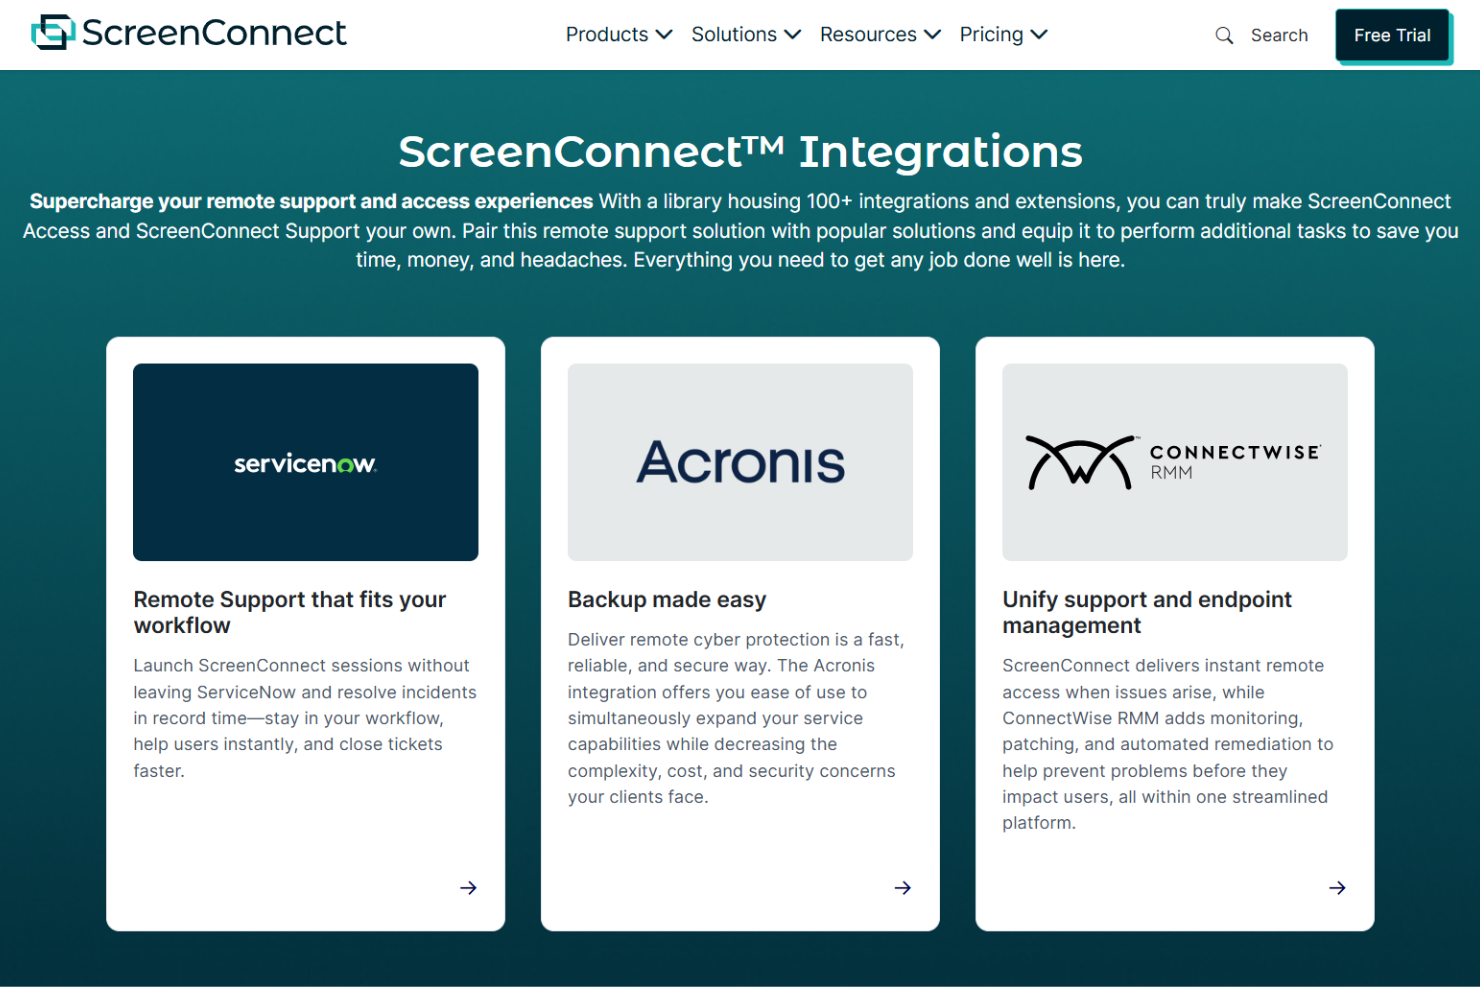Click the Backup made easy heading
This screenshot has height=987, width=1480.
[667, 599]
